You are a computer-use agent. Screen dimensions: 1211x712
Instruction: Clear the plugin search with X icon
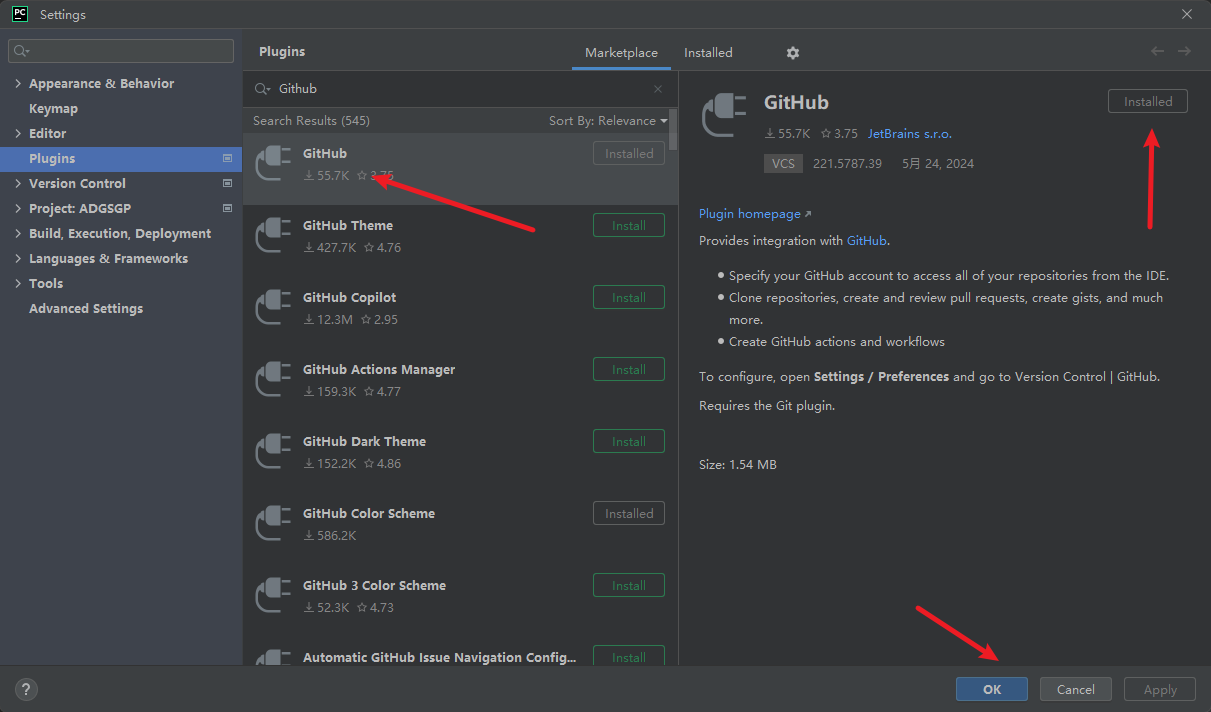click(658, 89)
